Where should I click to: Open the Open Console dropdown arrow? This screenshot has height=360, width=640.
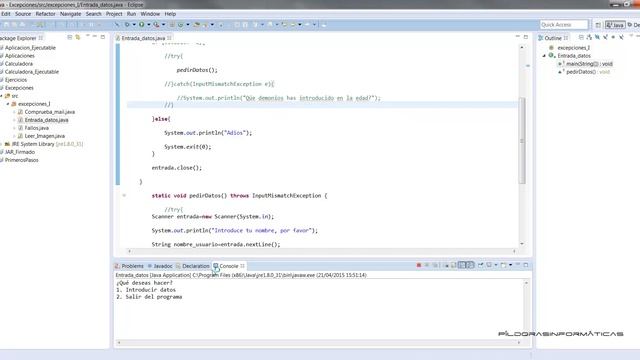tap(510, 265)
